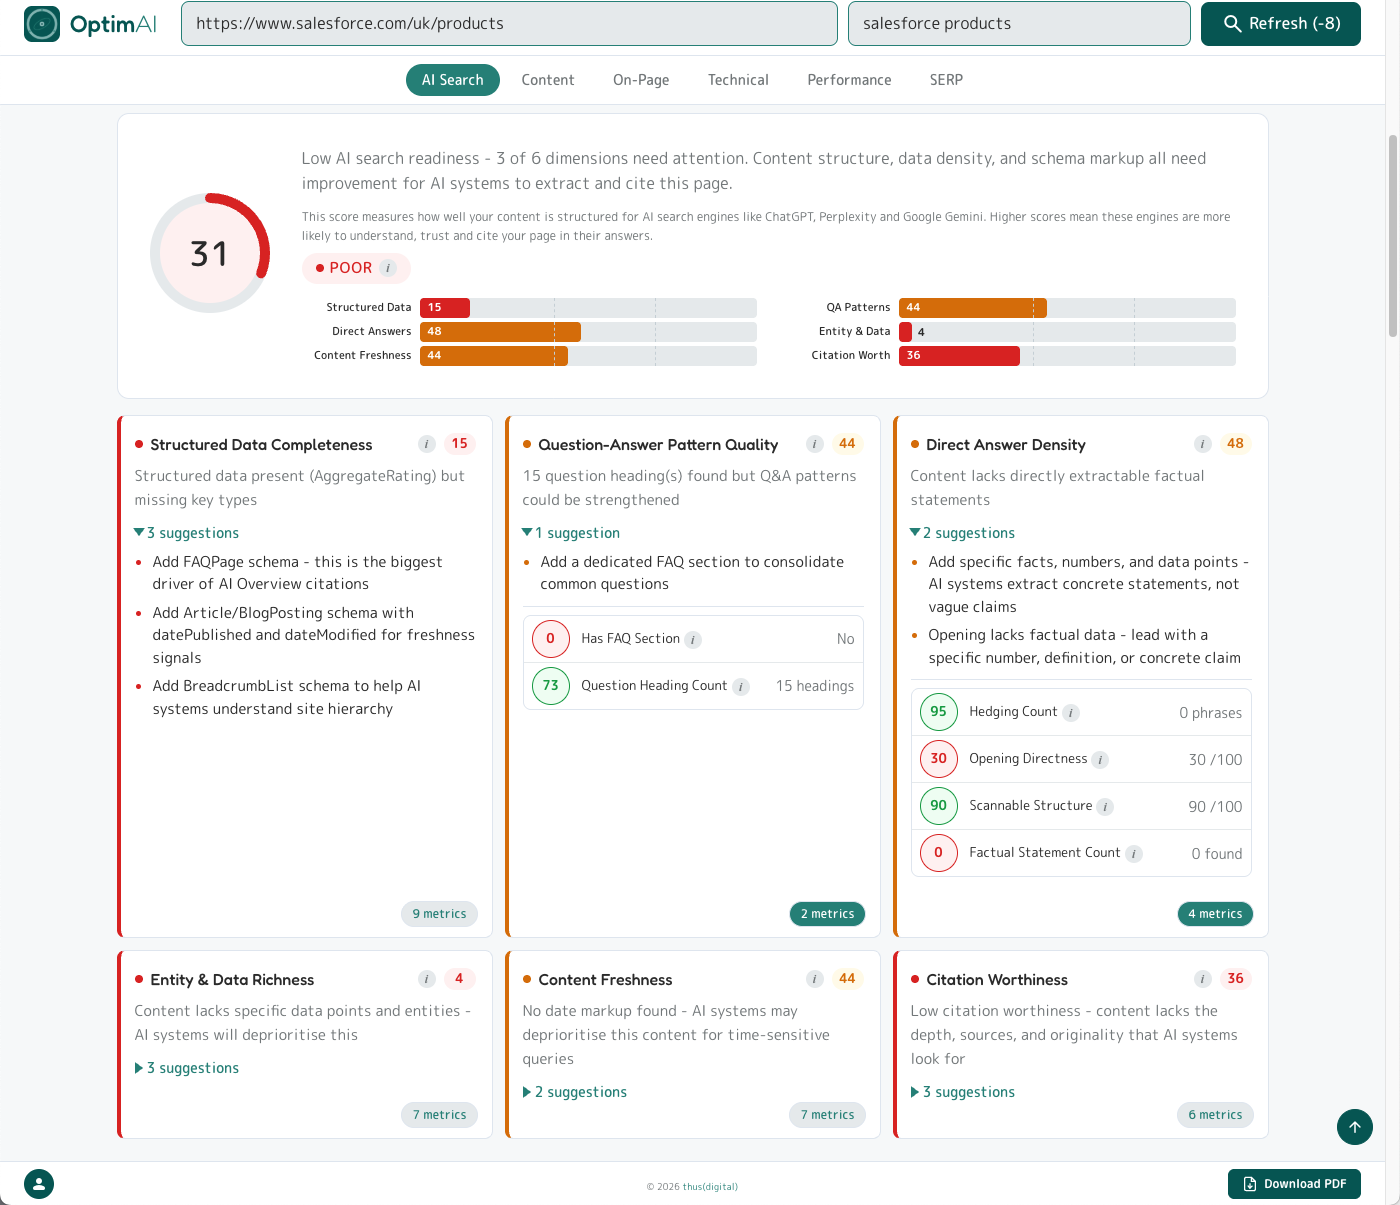This screenshot has width=1400, height=1205.
Task: Click the Add FAQPage schema suggestion text
Action: [x=297, y=573]
